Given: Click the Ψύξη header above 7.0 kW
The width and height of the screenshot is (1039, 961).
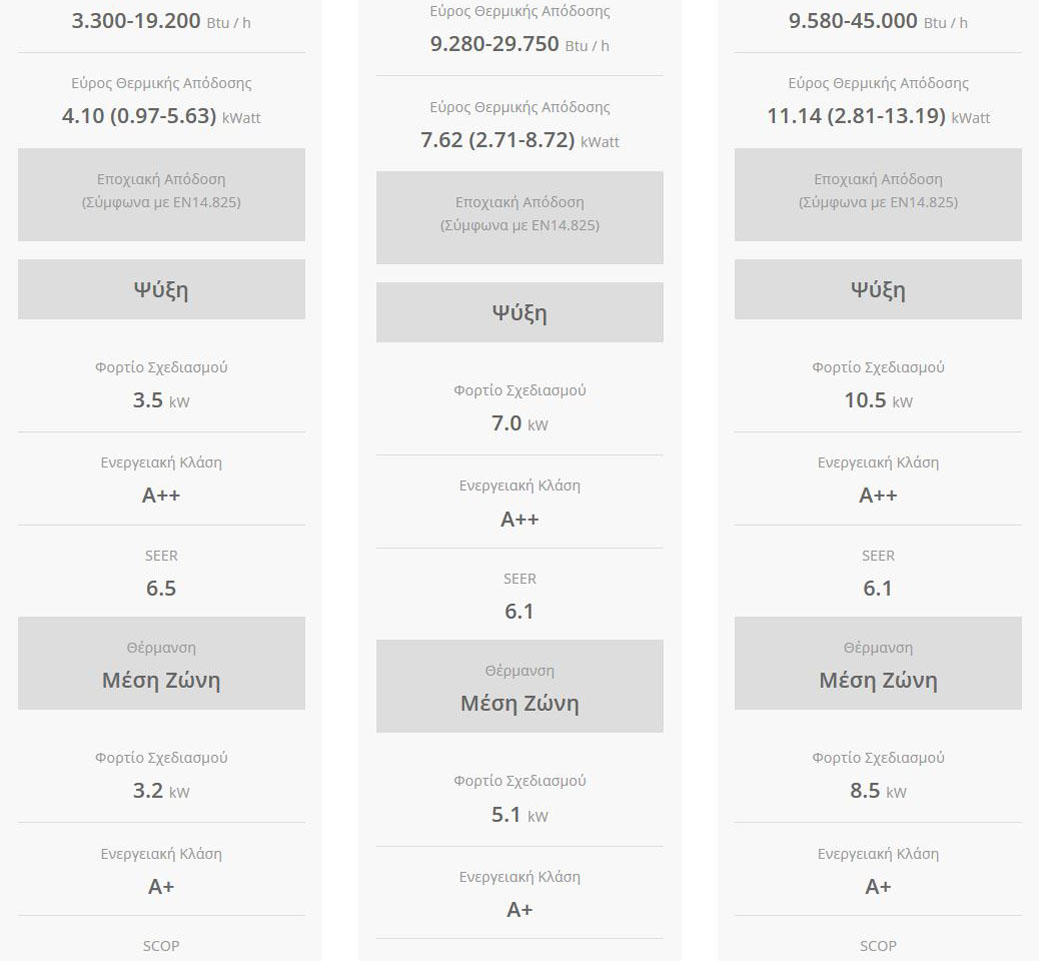Looking at the screenshot, I should coord(519,312).
